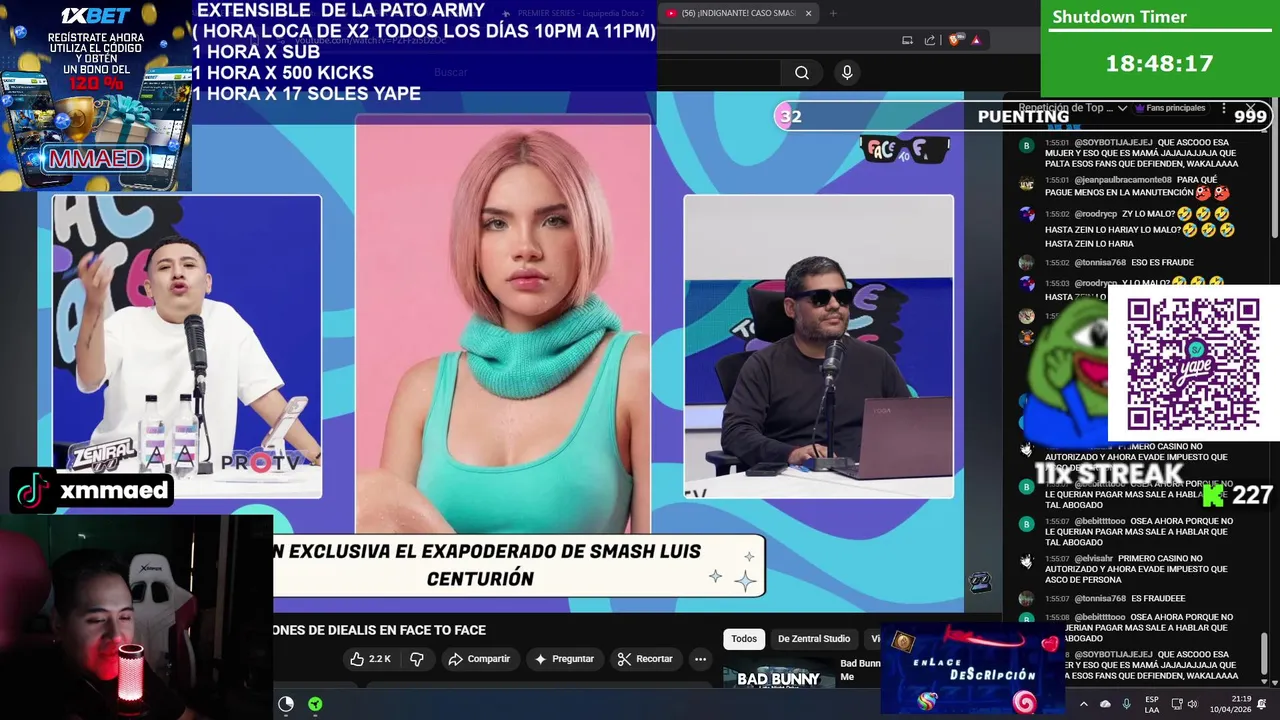Click username @jeanpaulbracamonte08 in chat
The width and height of the screenshot is (1280, 720).
tap(1123, 180)
